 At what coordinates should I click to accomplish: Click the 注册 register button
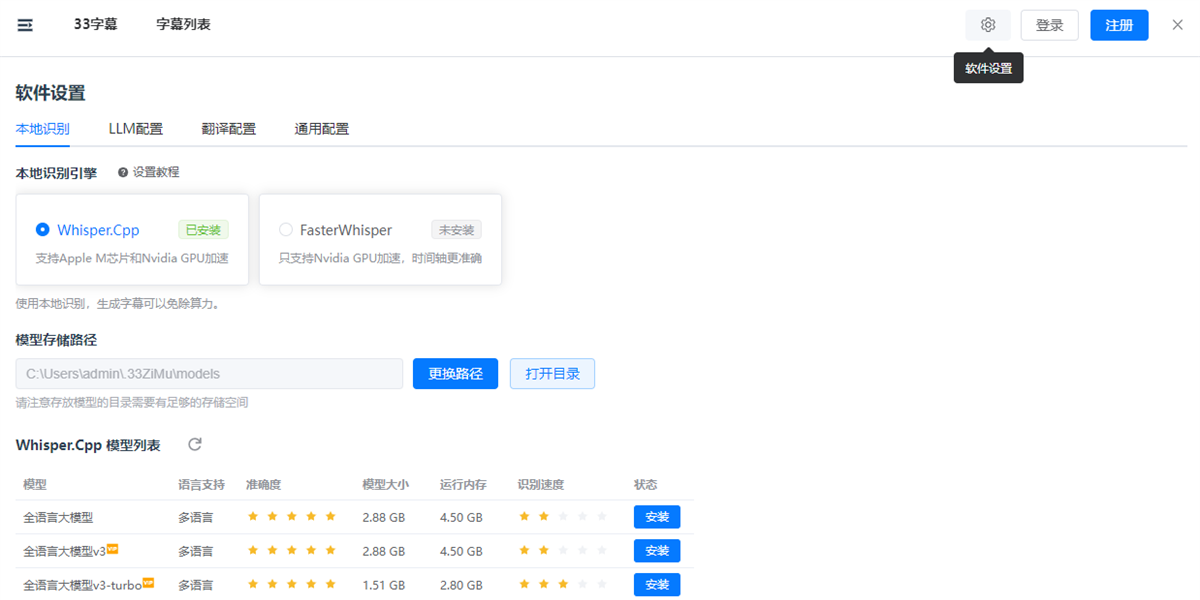point(1119,24)
